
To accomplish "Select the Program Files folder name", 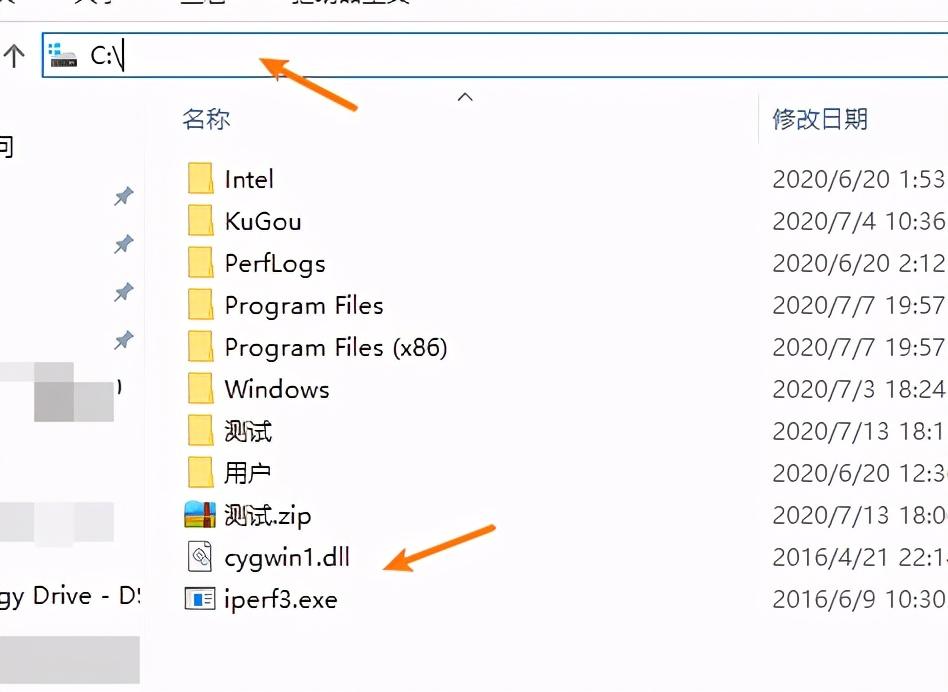I will click(304, 305).
